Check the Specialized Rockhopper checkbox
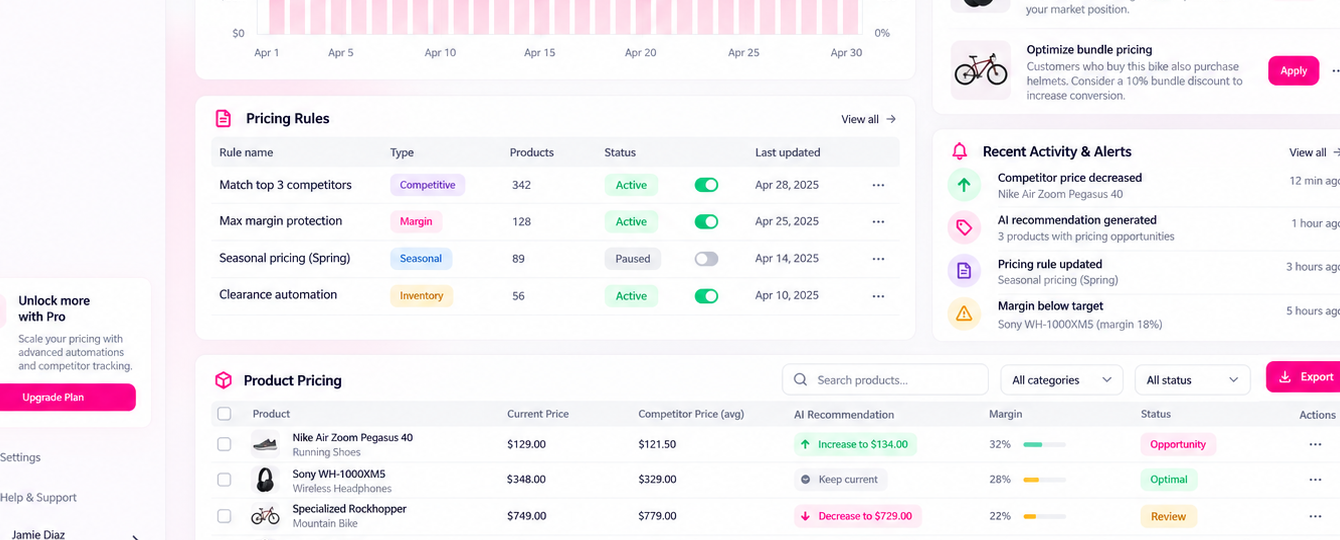This screenshot has width=1340, height=540. tap(224, 516)
